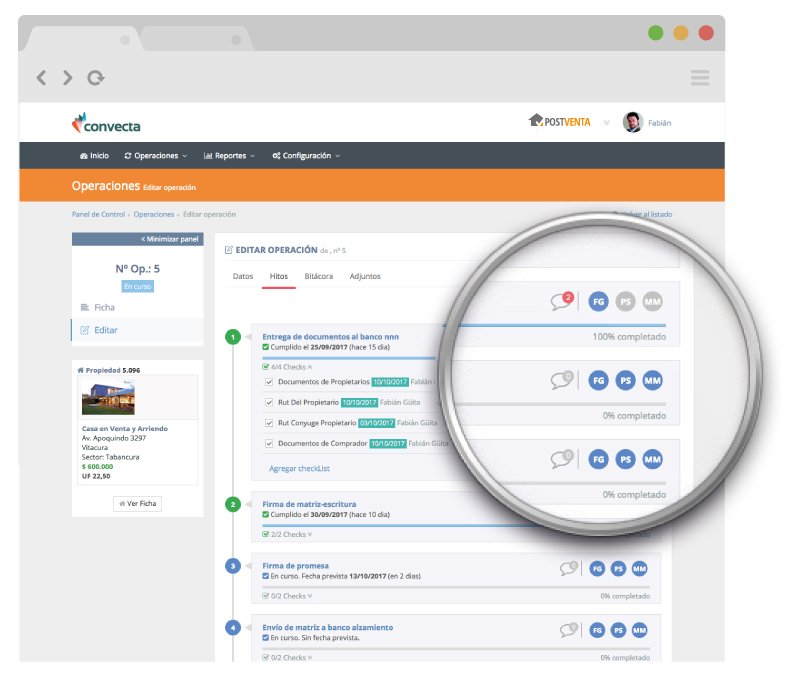Toggle Documentos de Comprador checkbox
This screenshot has height=687, width=800.
pos(269,443)
